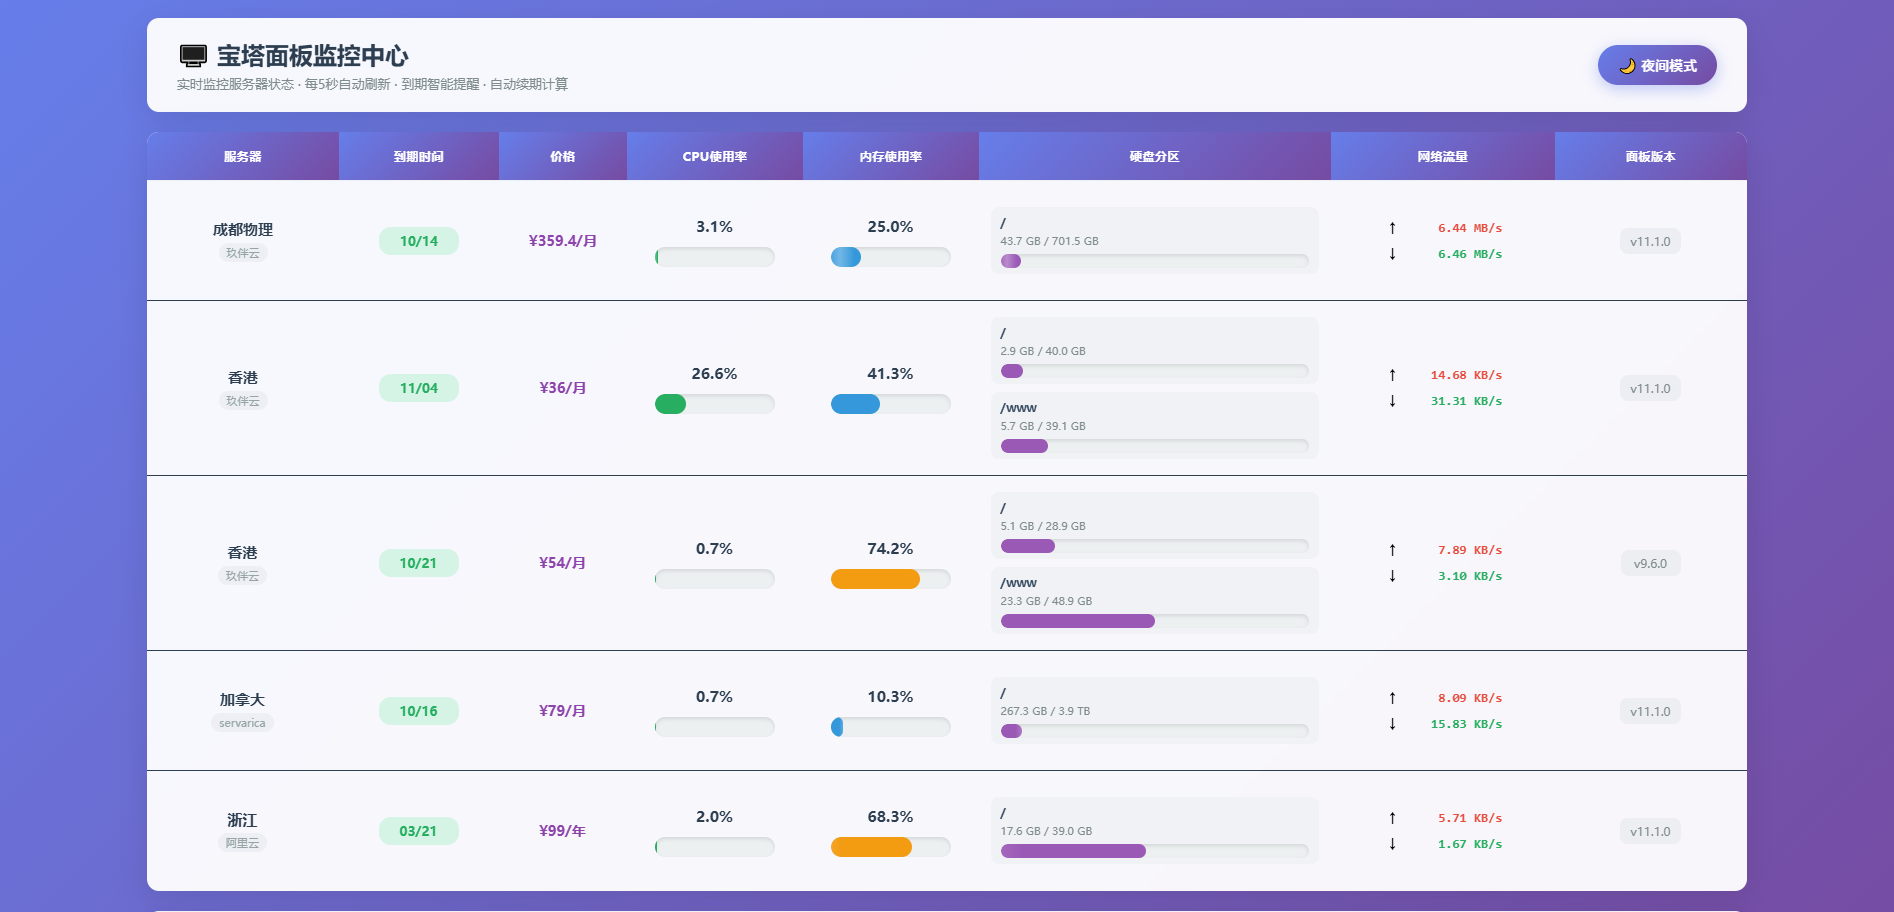Click the ¥359.4/月 price text
1894x912 pixels.
562,241
